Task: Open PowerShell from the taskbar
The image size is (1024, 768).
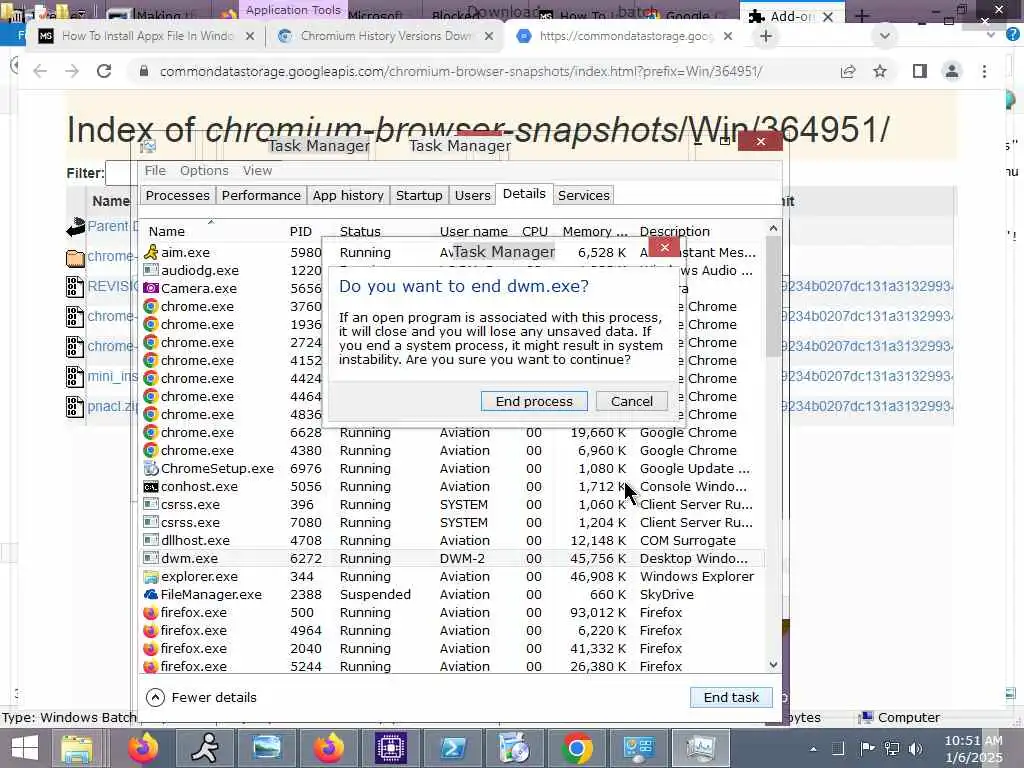Action: click(453, 748)
